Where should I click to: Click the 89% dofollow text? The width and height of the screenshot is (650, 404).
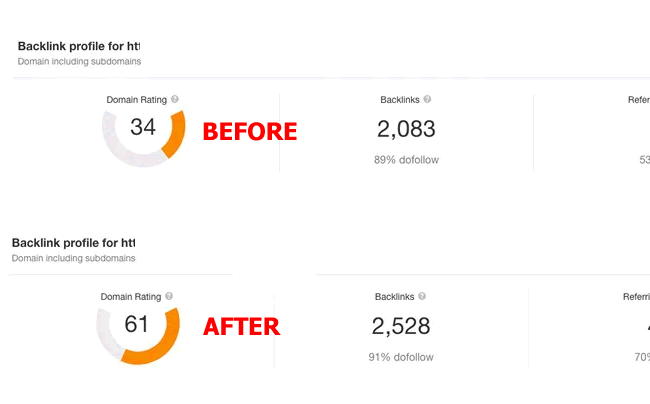(x=407, y=160)
